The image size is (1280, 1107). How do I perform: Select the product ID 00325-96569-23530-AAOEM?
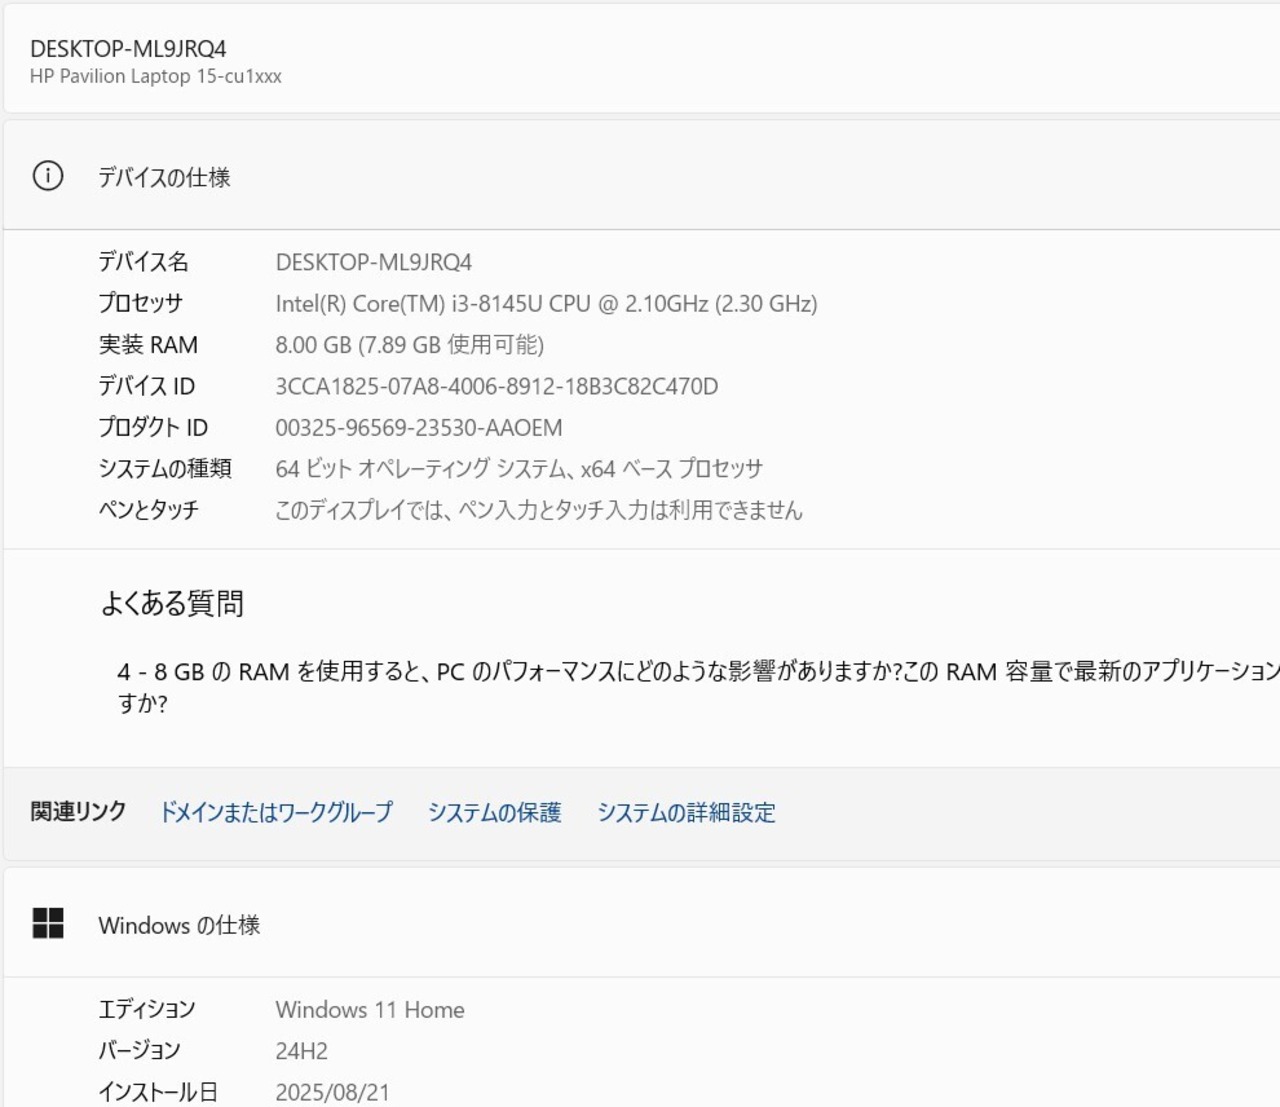419,428
